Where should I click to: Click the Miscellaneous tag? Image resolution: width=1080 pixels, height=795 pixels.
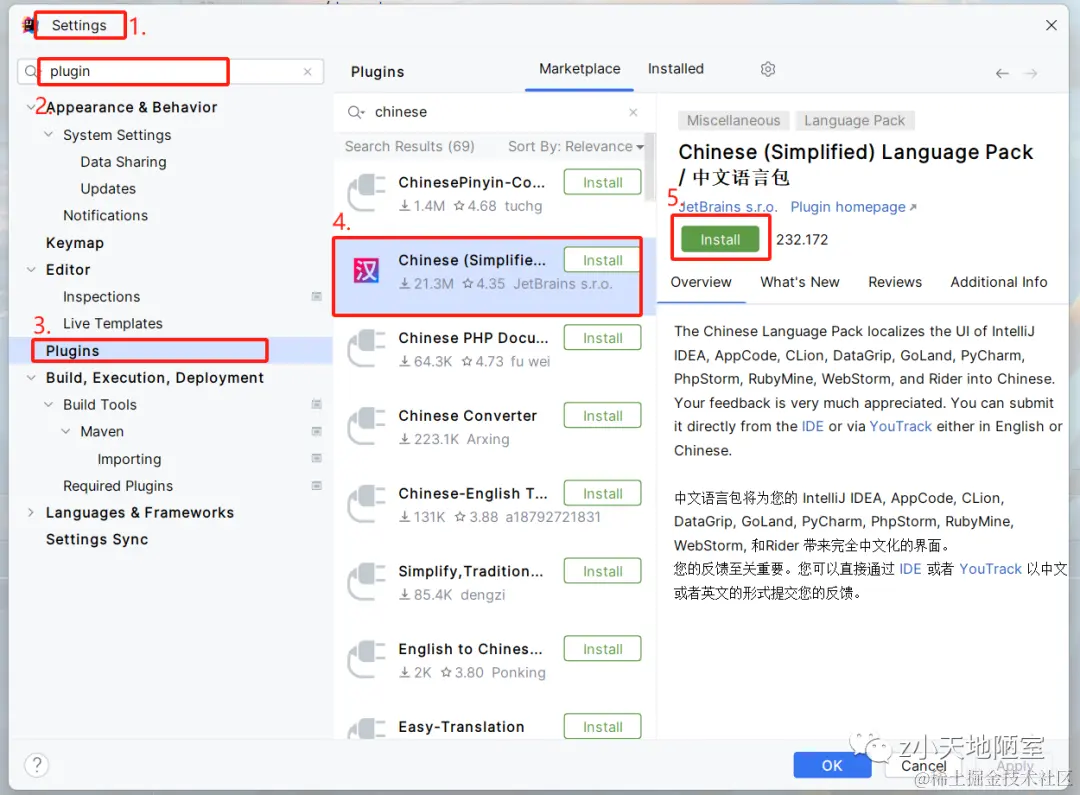pos(733,121)
